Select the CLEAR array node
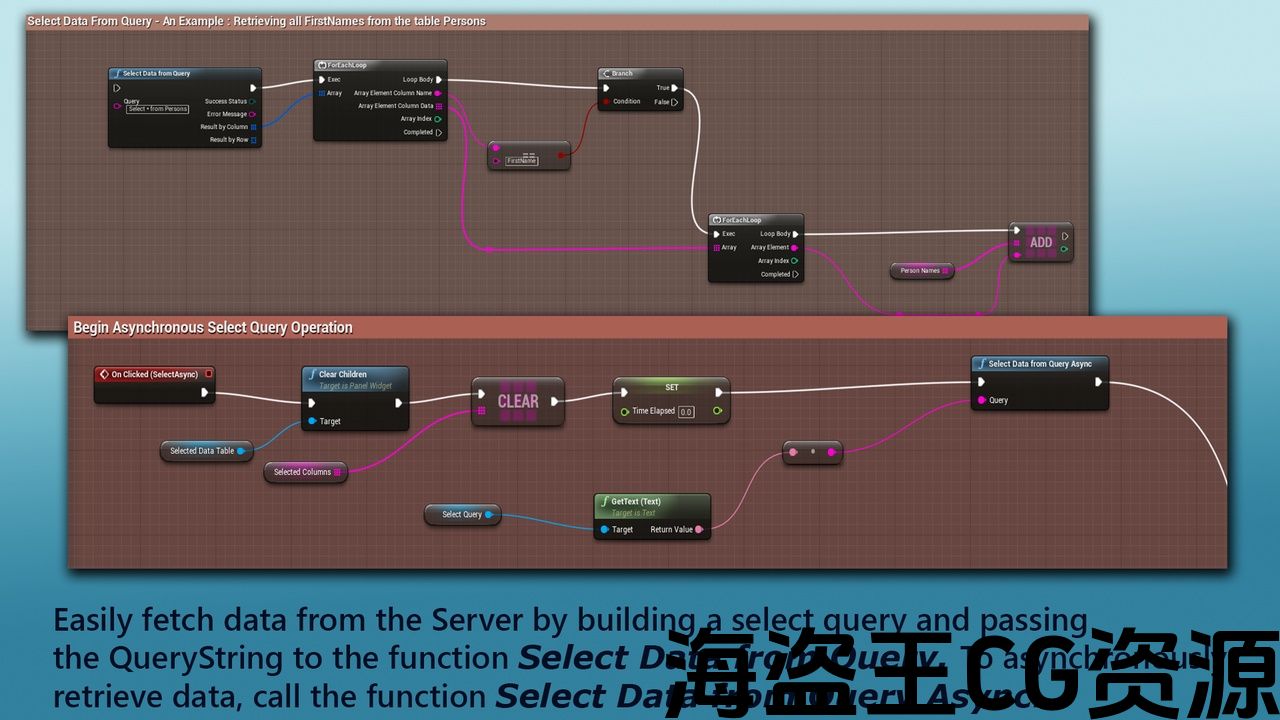 pos(518,401)
